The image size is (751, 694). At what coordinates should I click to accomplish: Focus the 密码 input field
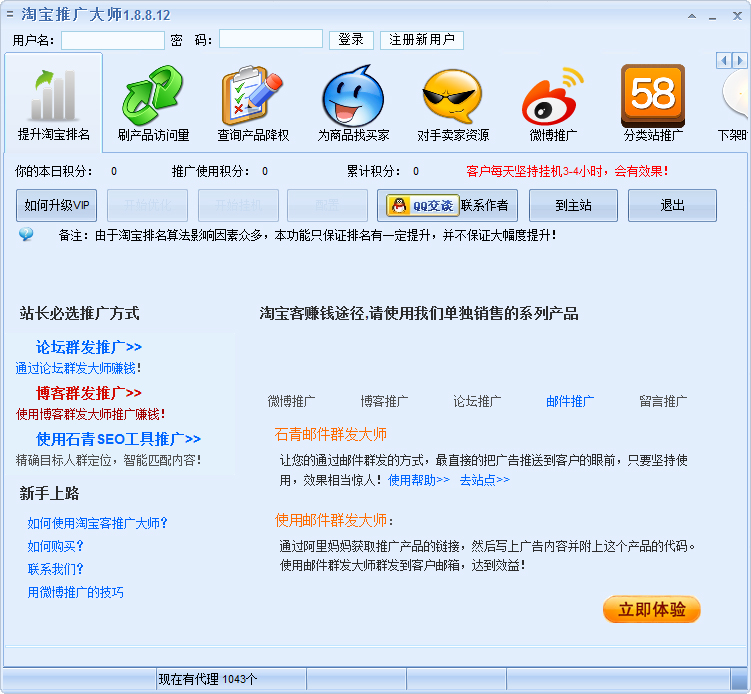point(271,39)
